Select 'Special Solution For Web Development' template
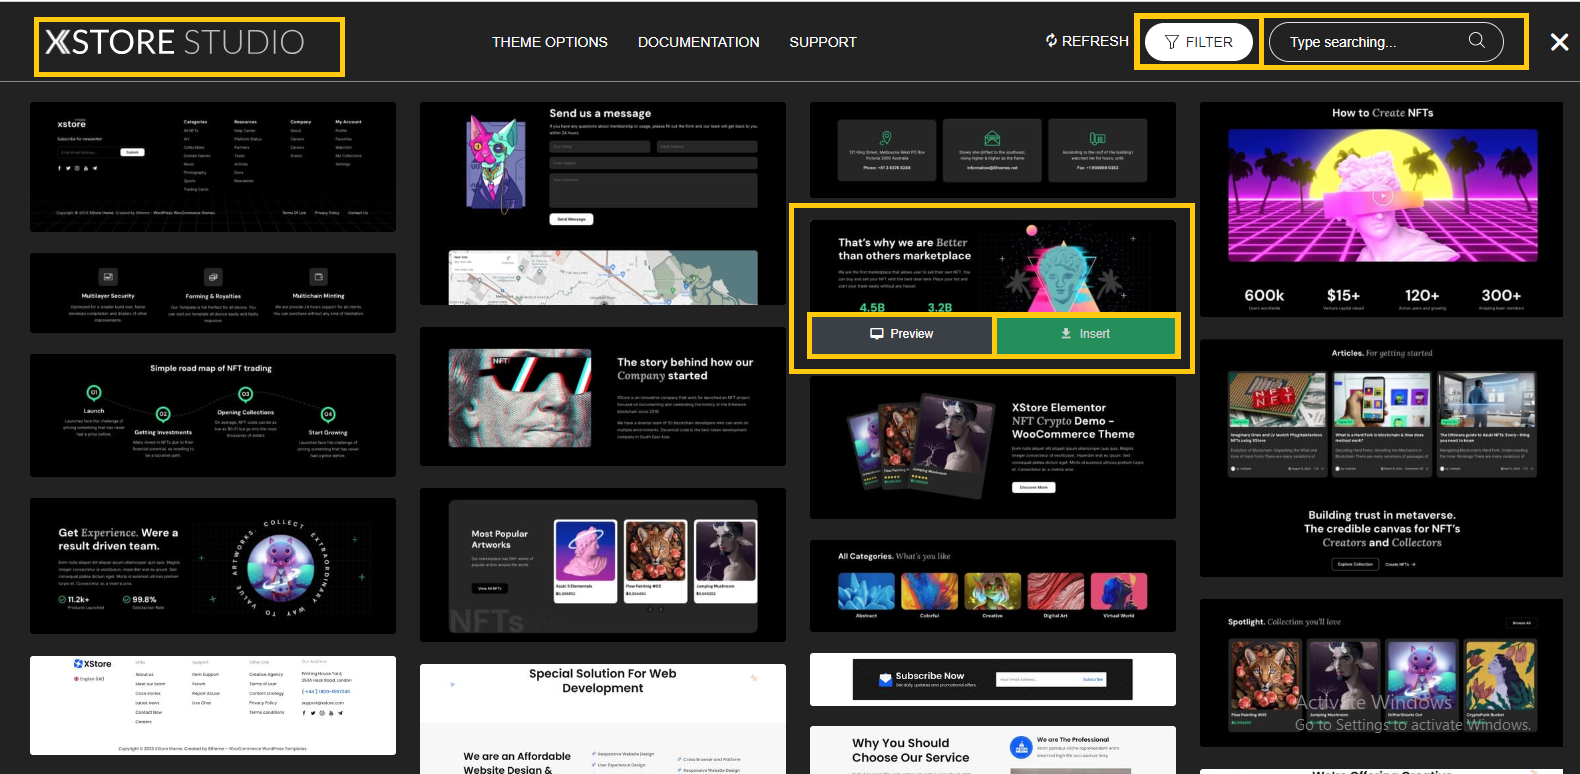Screen dimensions: 1580x774 click(x=603, y=719)
